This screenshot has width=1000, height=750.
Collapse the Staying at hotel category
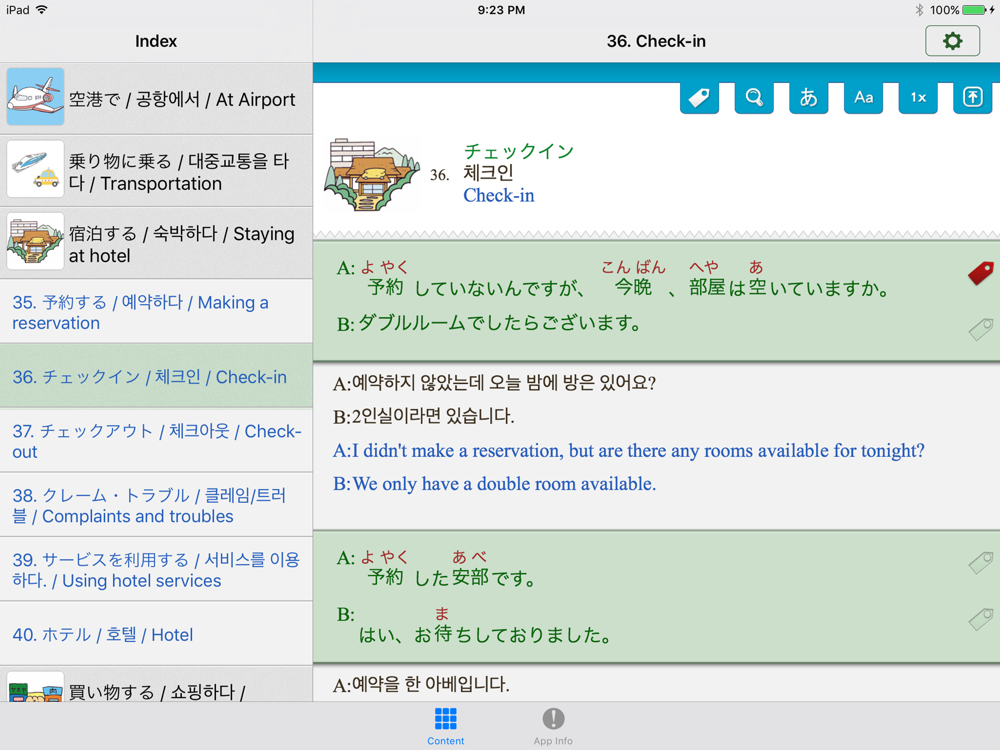(156, 243)
